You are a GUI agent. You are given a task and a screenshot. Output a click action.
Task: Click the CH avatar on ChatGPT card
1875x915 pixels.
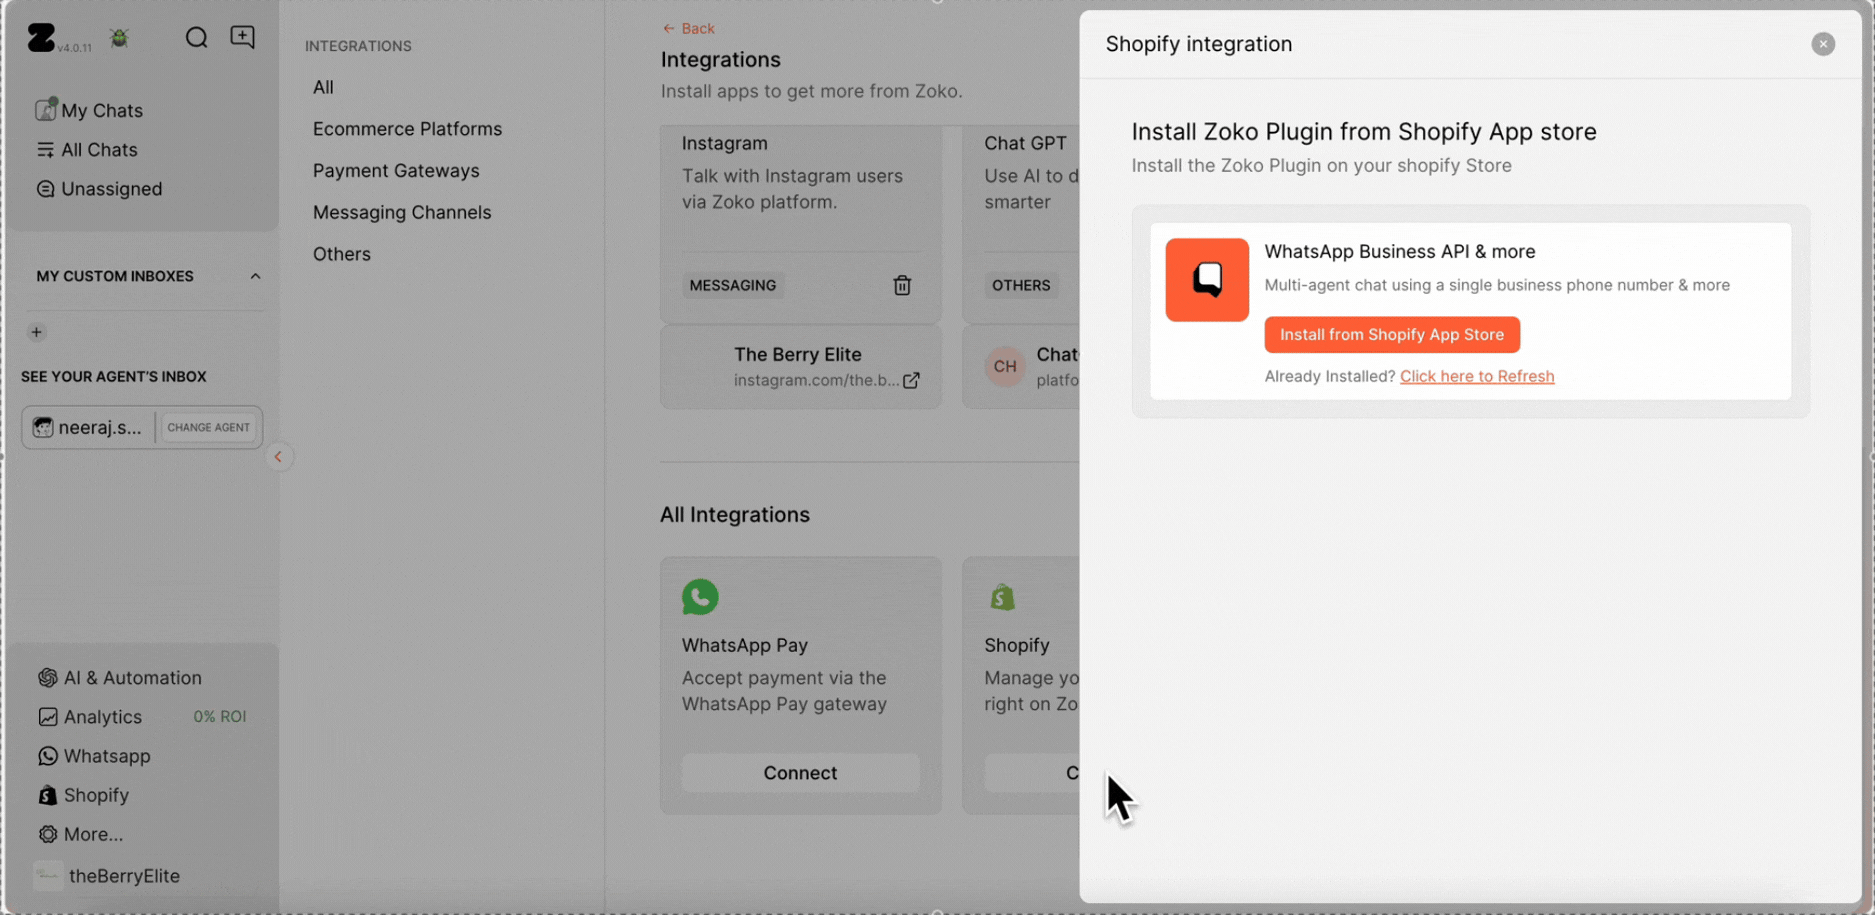pyautogui.click(x=1005, y=366)
